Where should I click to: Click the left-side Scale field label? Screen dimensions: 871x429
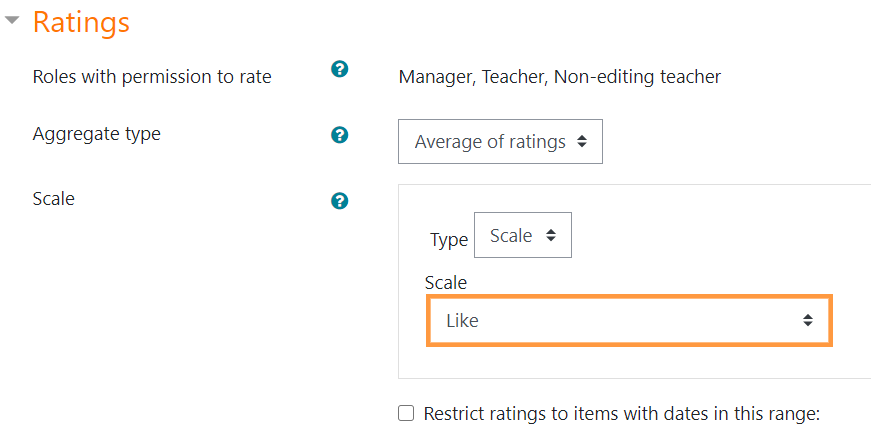[x=54, y=198]
